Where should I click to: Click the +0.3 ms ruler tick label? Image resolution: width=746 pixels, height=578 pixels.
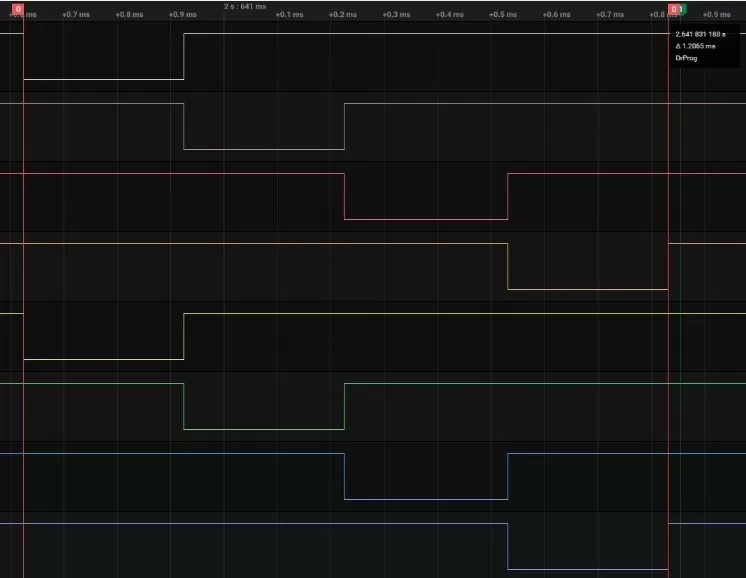pos(396,15)
